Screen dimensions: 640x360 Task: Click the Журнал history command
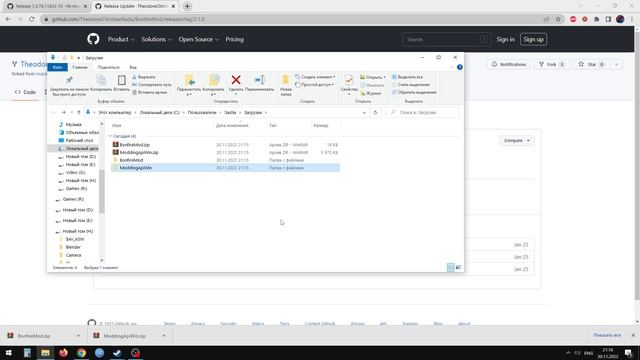[x=371, y=93]
